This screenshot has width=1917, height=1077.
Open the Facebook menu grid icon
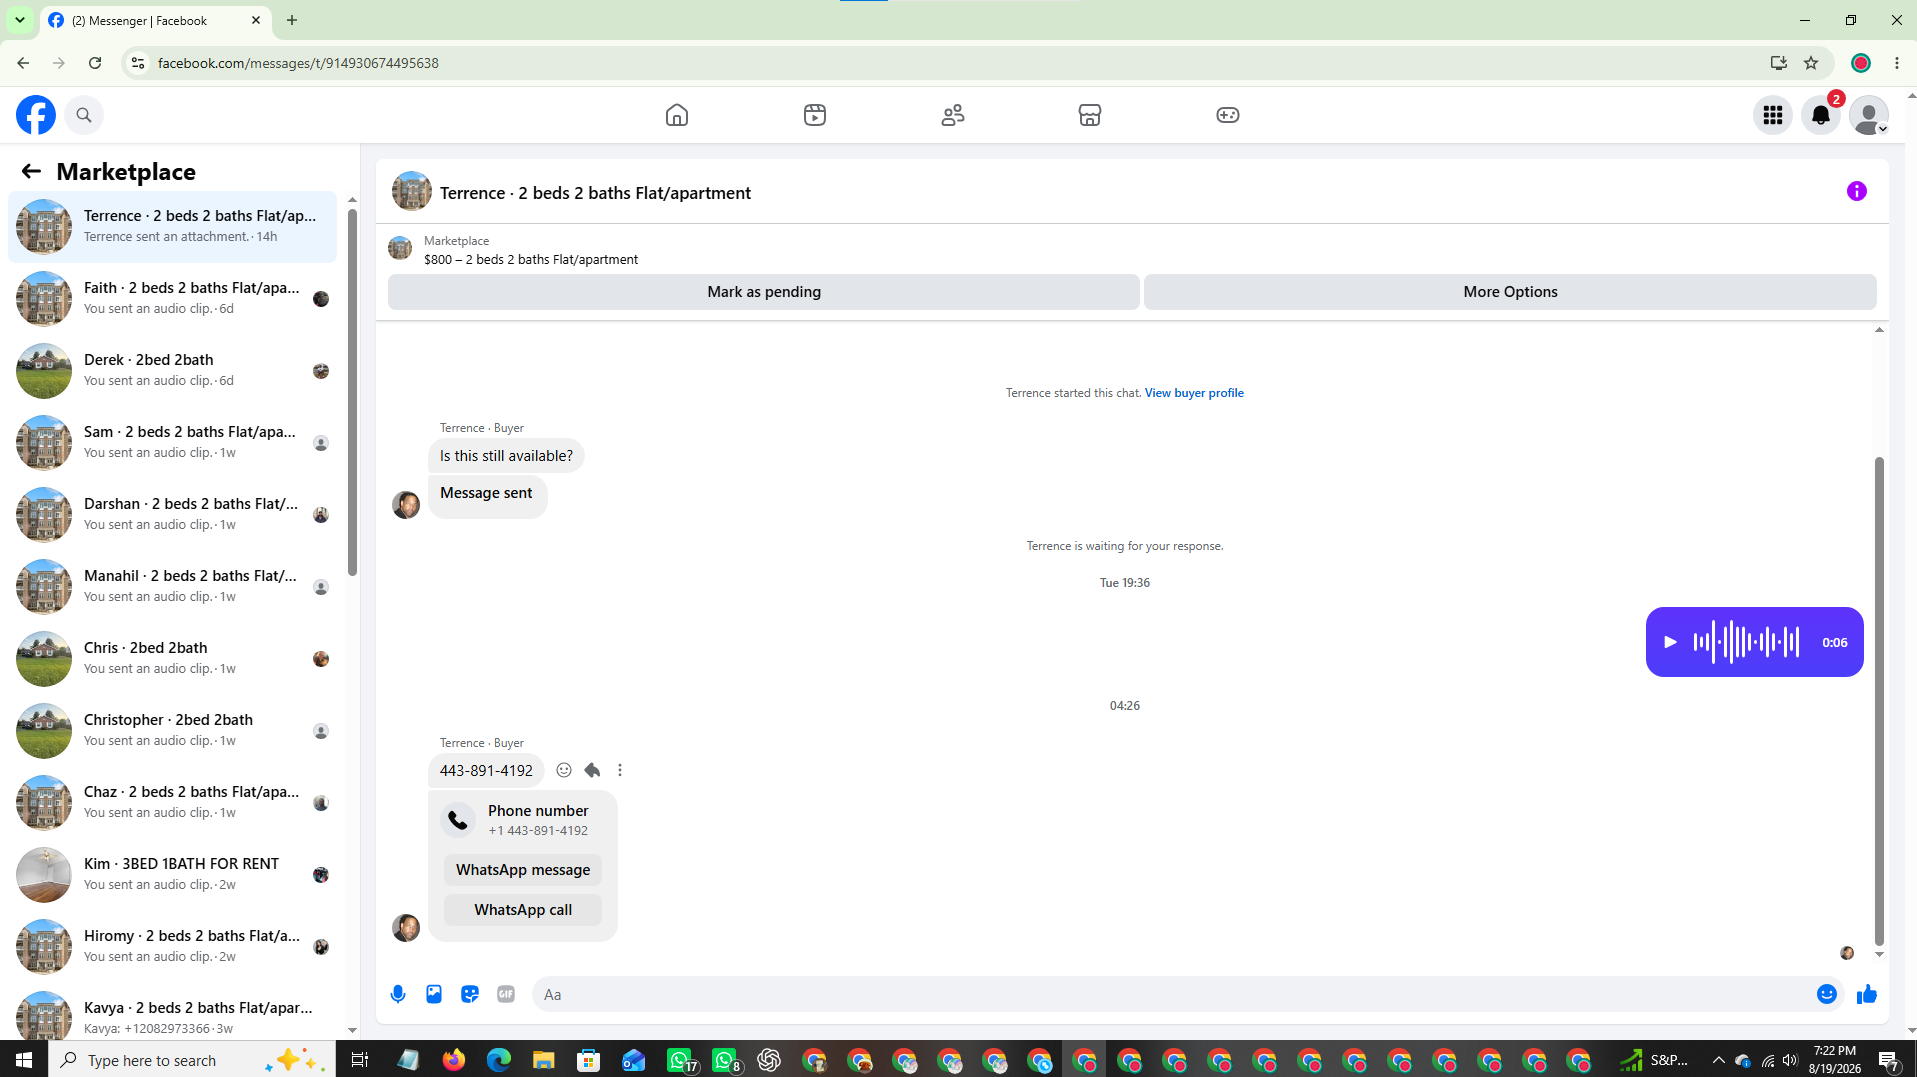[x=1773, y=115]
